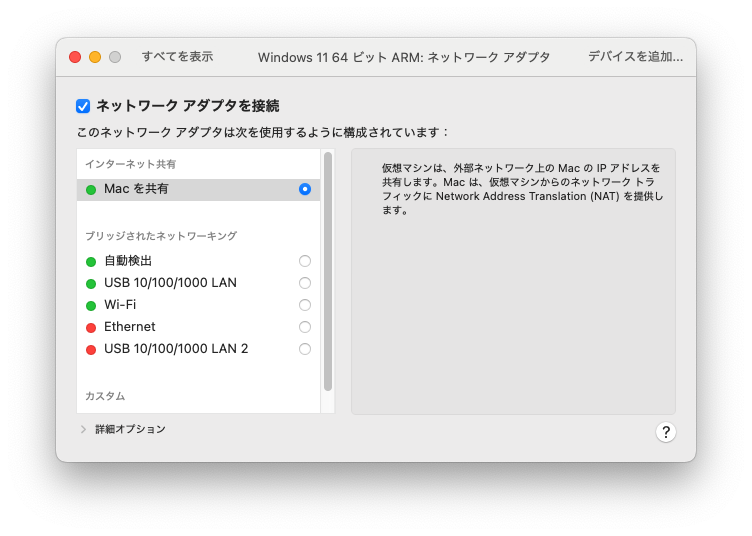Viewport: 752px width, 536px height.
Task: Choose the Ethernet radio button
Action: pos(305,327)
